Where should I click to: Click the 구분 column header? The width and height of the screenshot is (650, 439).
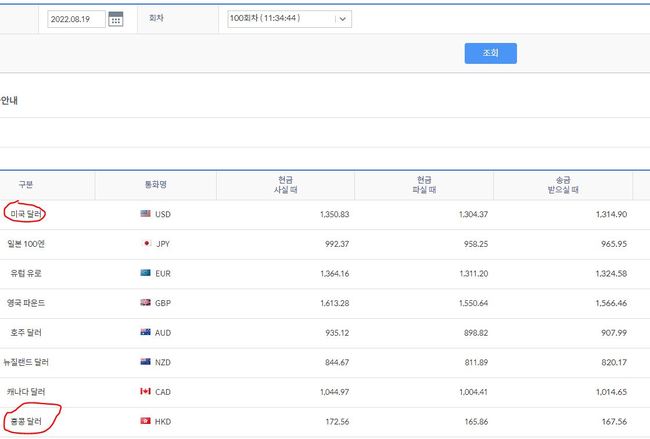point(26,185)
